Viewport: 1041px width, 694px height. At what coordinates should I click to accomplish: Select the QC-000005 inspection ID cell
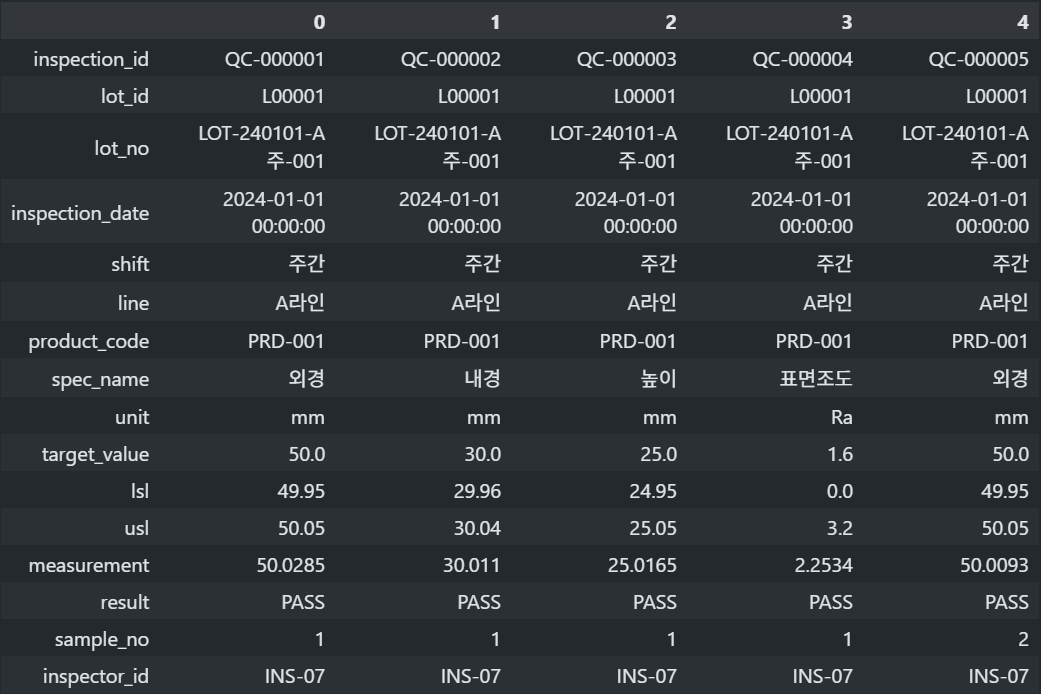(978, 59)
